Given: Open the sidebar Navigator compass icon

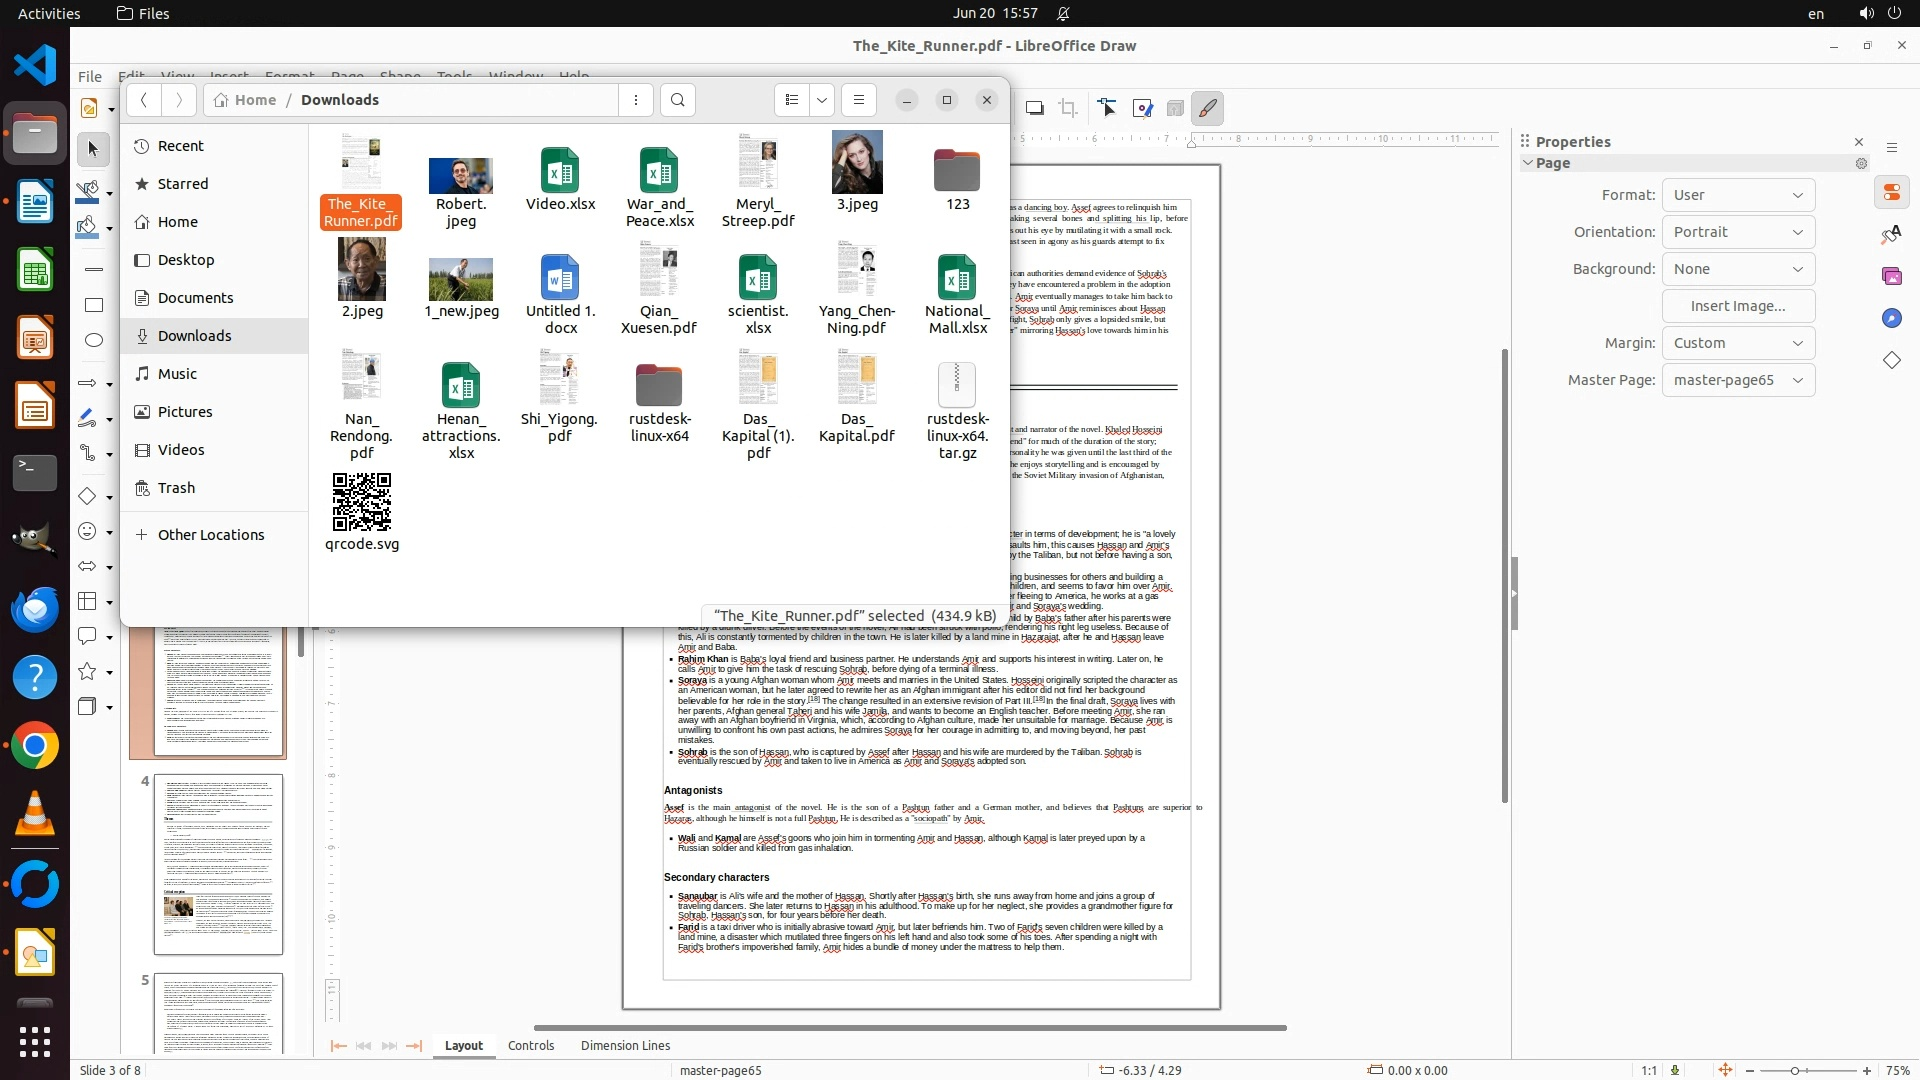Looking at the screenshot, I should click(1891, 318).
